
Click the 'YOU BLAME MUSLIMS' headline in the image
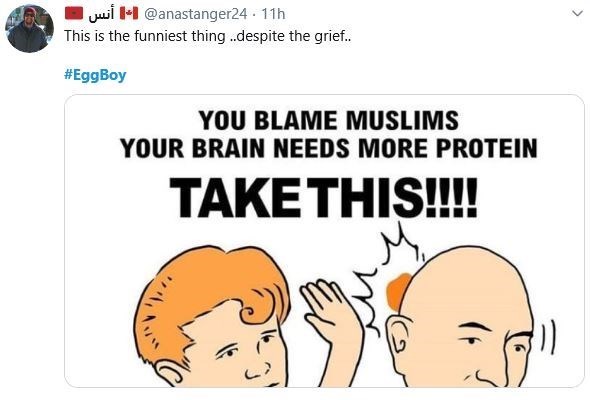(x=328, y=120)
